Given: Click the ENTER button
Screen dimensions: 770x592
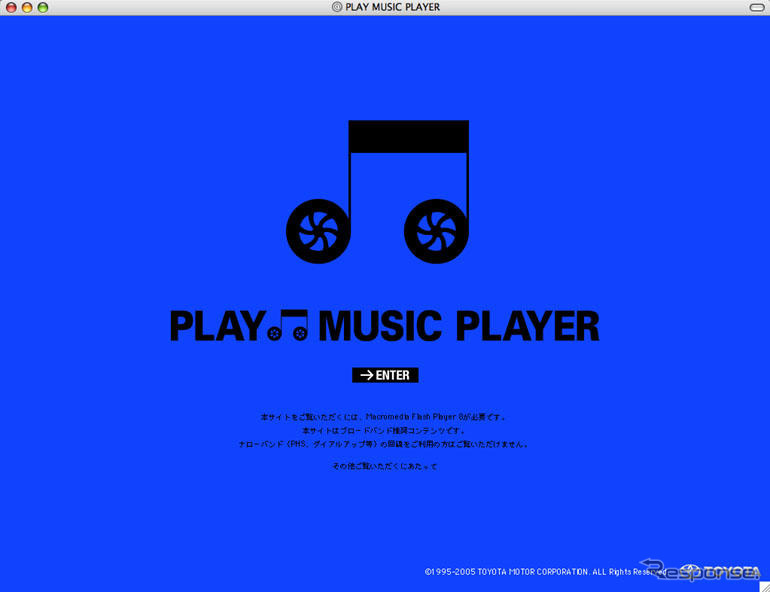Looking at the screenshot, I should (x=385, y=375).
